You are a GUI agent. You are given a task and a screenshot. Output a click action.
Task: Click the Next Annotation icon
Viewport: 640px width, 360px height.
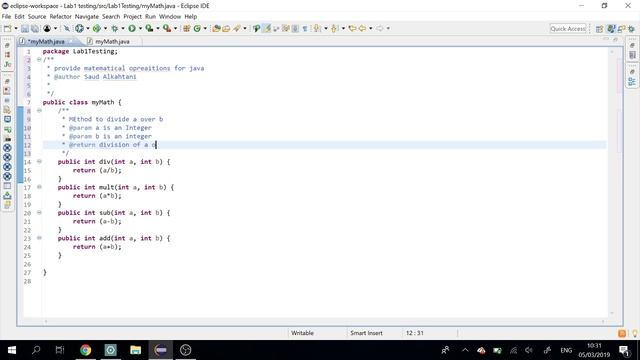[x=317, y=28]
